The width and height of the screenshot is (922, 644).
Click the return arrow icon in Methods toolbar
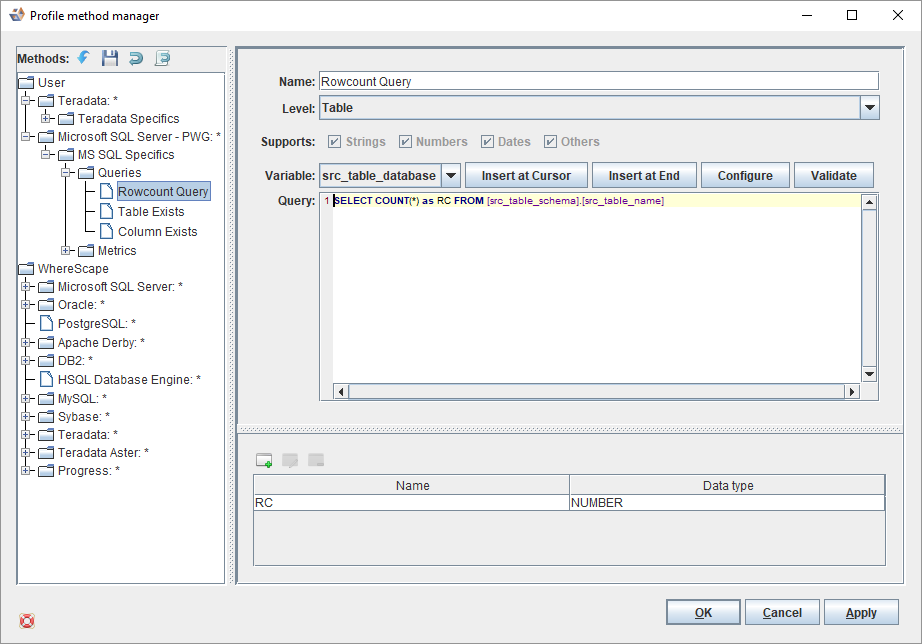(136, 58)
